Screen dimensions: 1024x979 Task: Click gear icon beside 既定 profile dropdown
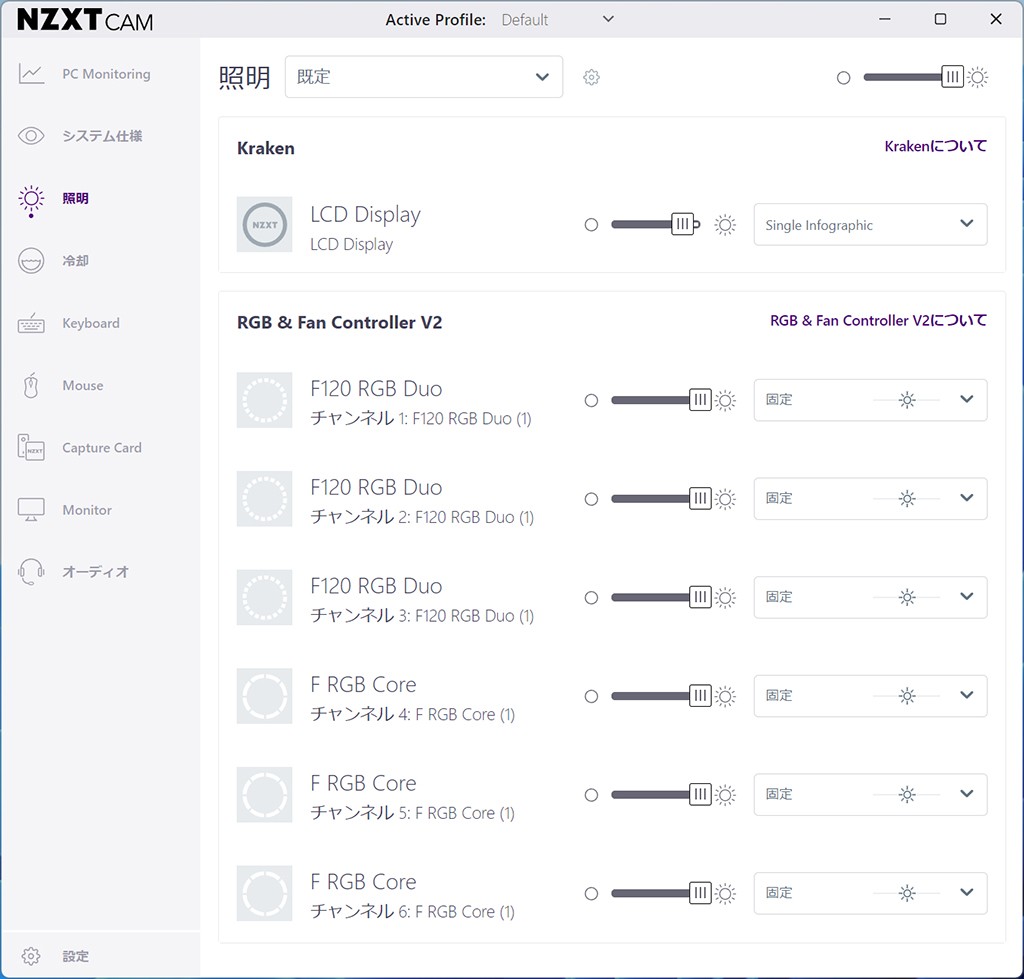(591, 78)
